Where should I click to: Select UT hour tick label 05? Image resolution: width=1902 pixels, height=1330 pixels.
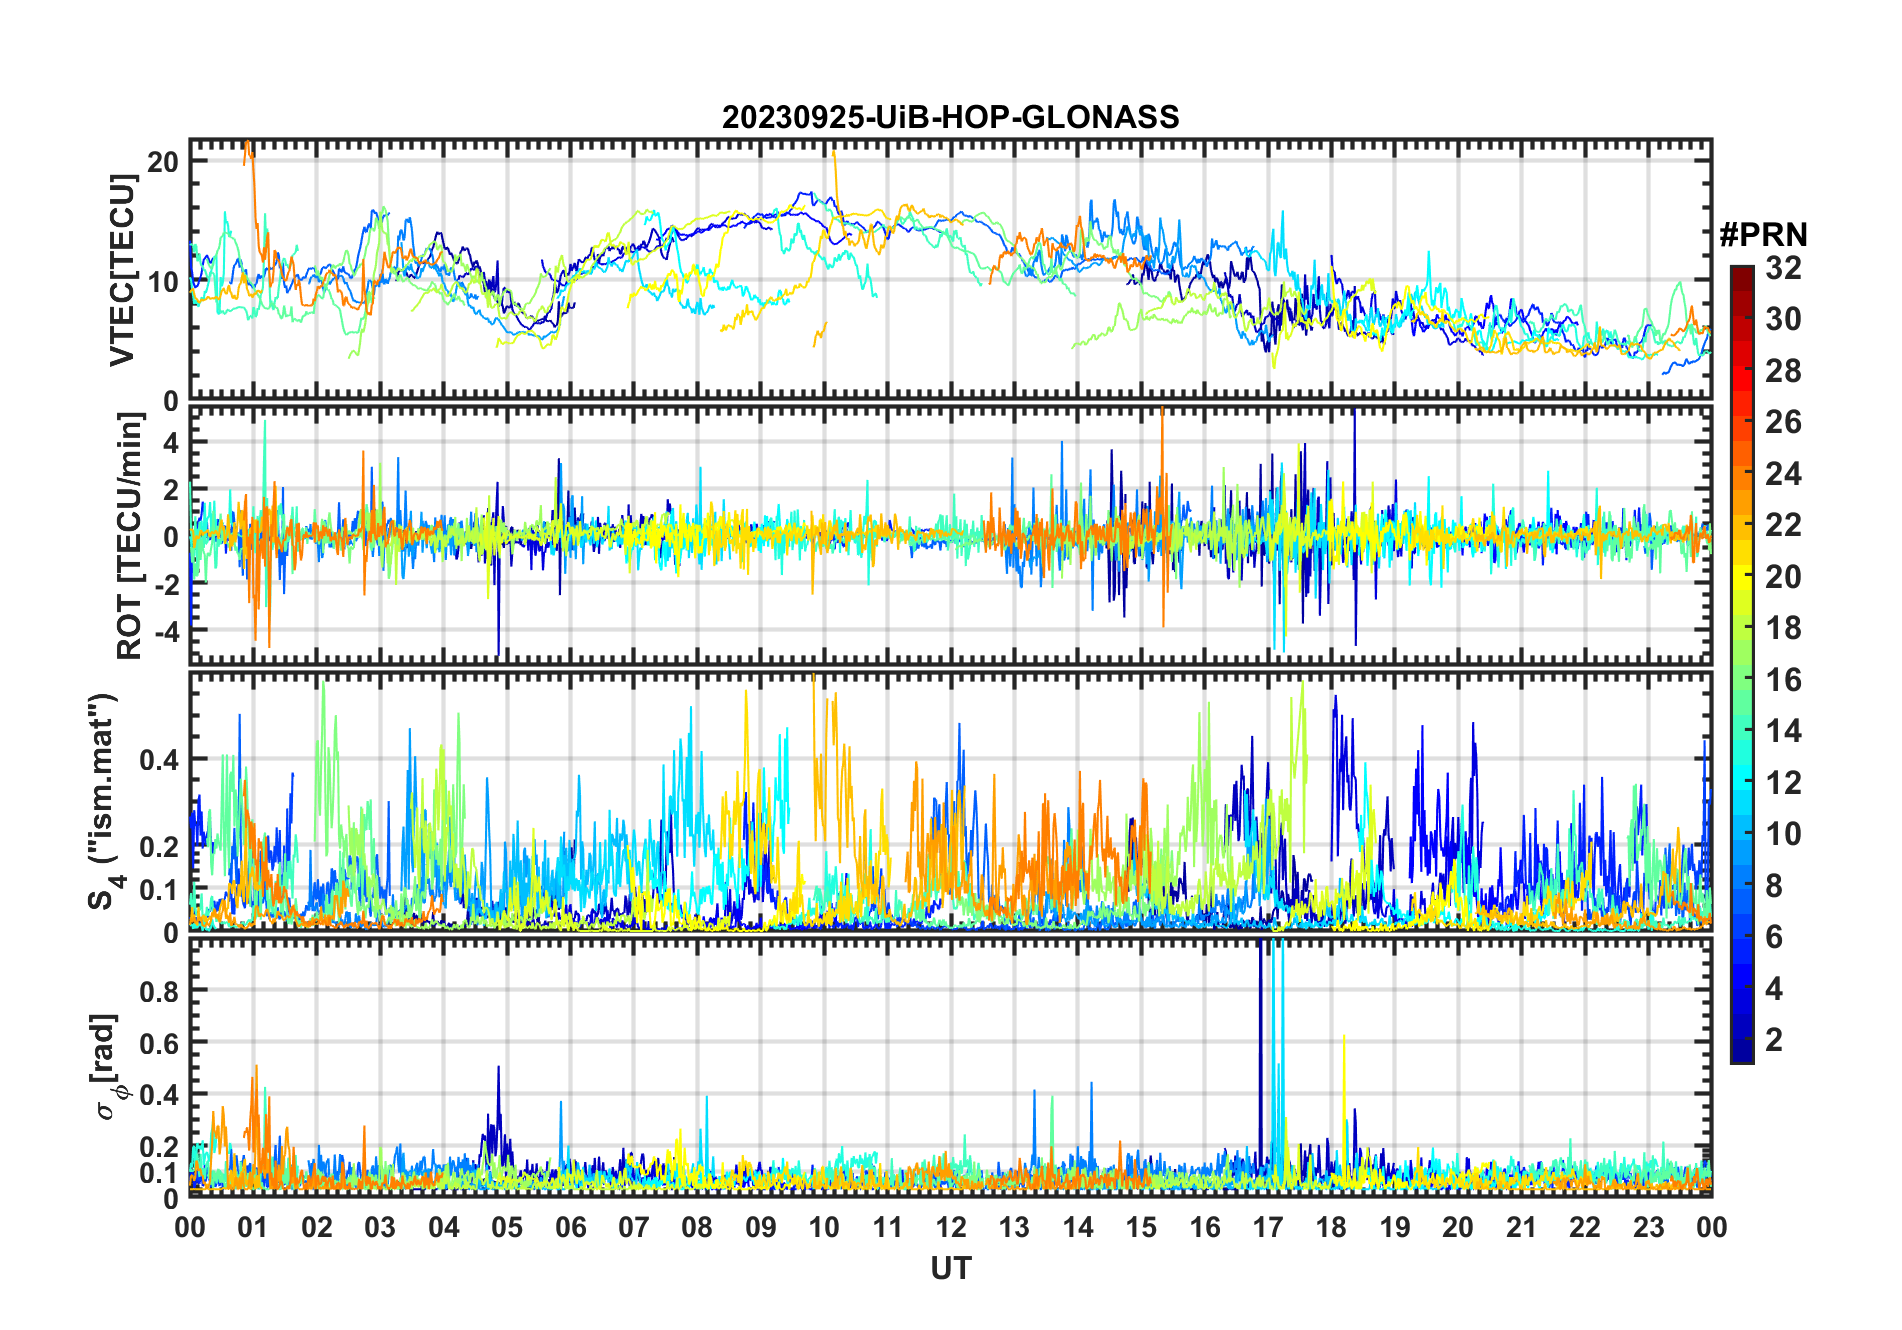pyautogui.click(x=507, y=1227)
